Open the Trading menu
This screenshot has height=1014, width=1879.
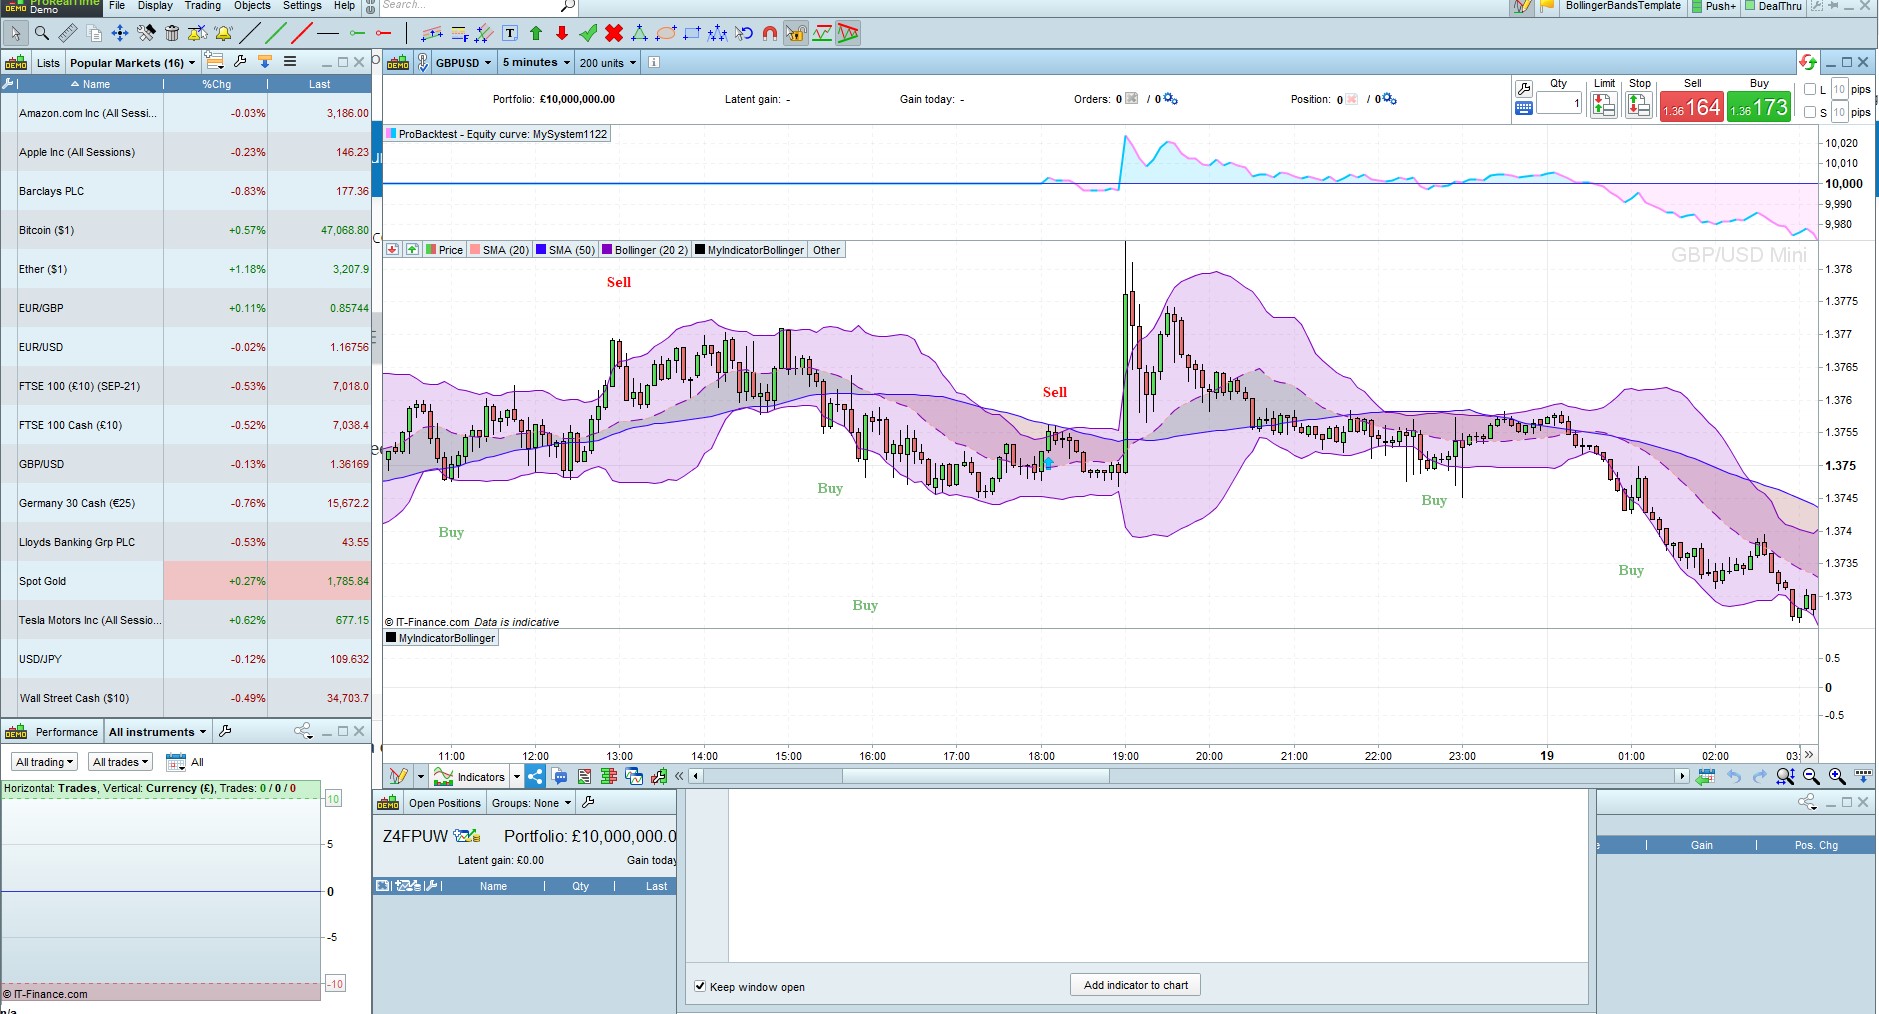[202, 6]
